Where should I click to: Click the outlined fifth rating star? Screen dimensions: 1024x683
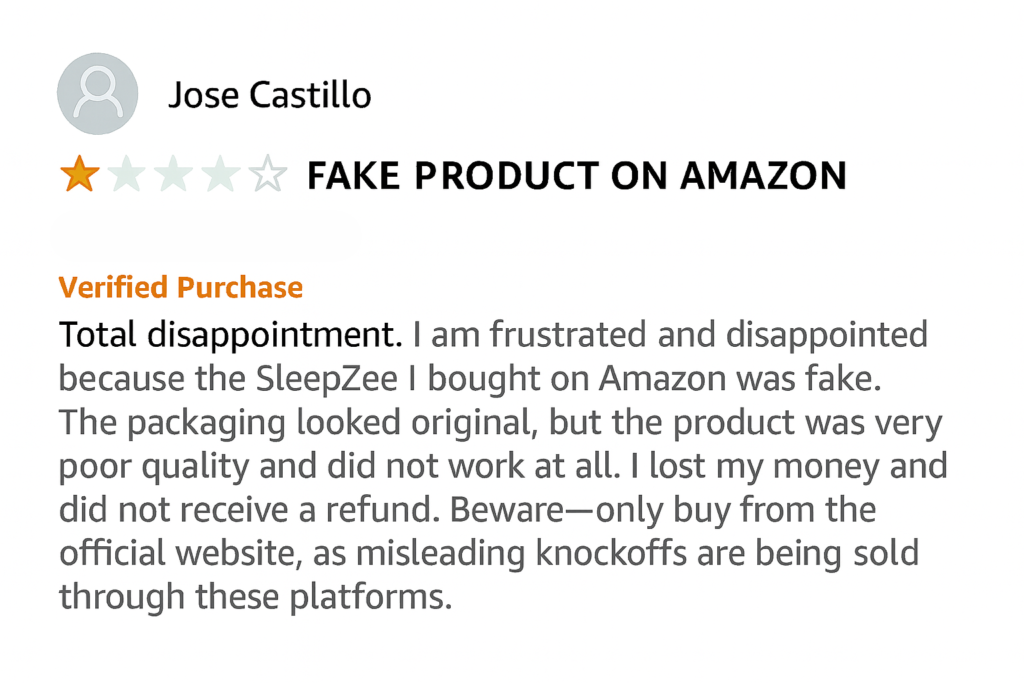(267, 175)
